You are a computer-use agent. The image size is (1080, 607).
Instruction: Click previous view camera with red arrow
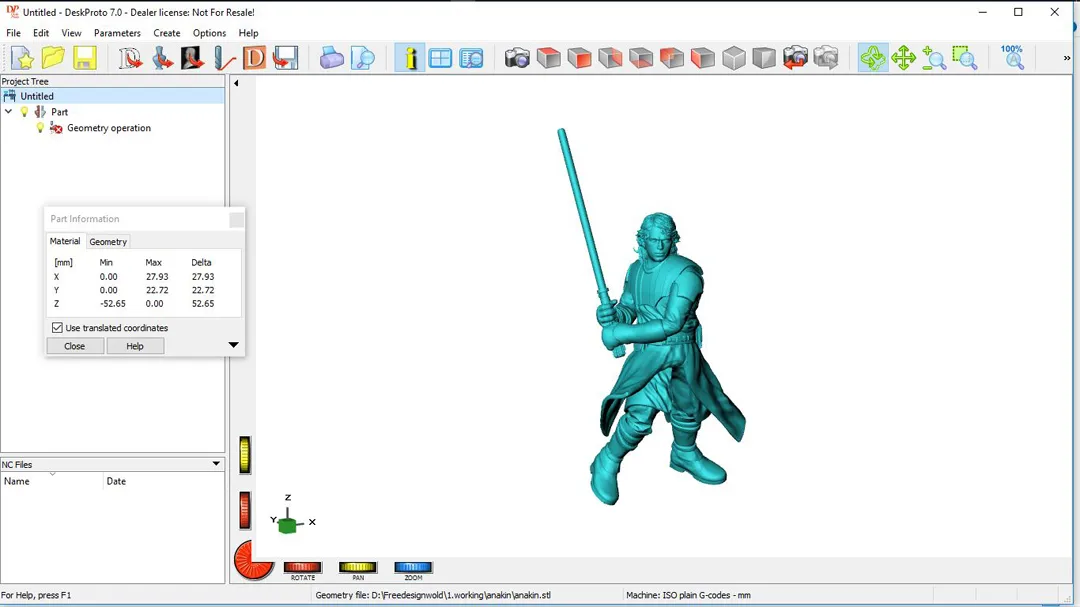tap(795, 58)
